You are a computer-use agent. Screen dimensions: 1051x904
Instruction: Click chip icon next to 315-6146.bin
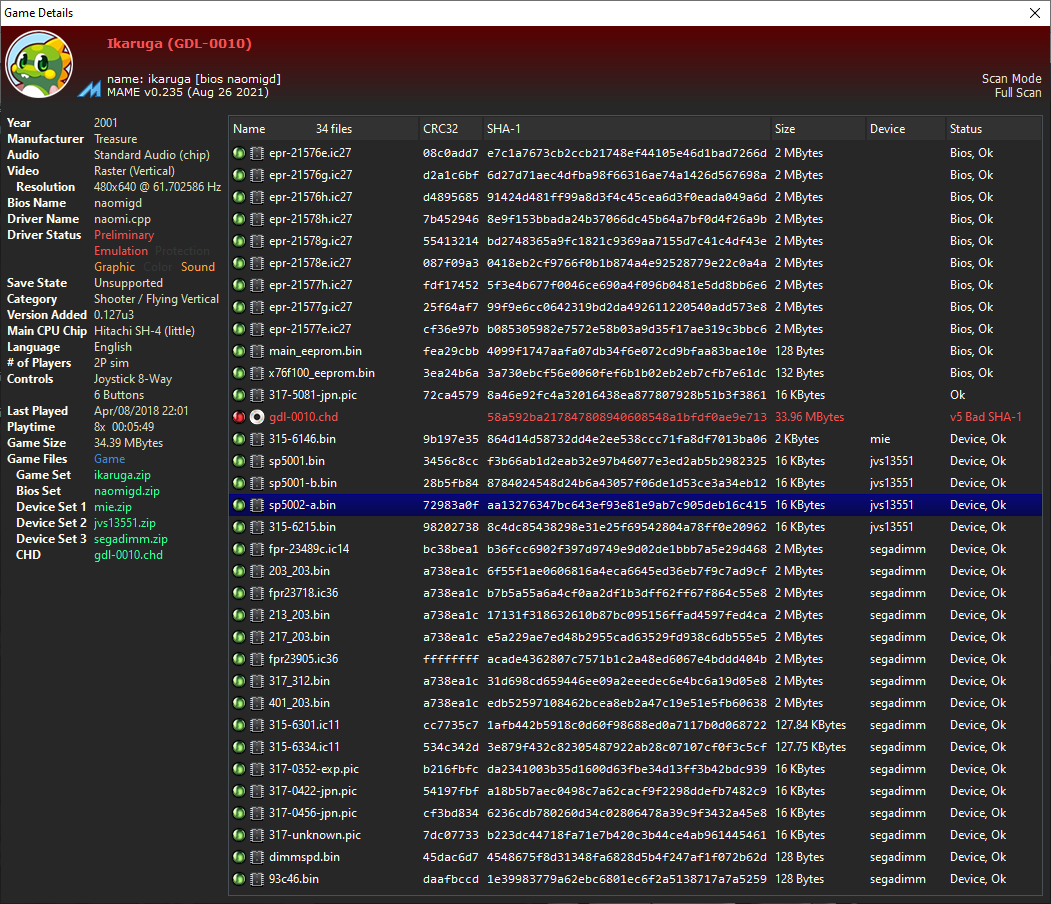tap(257, 439)
